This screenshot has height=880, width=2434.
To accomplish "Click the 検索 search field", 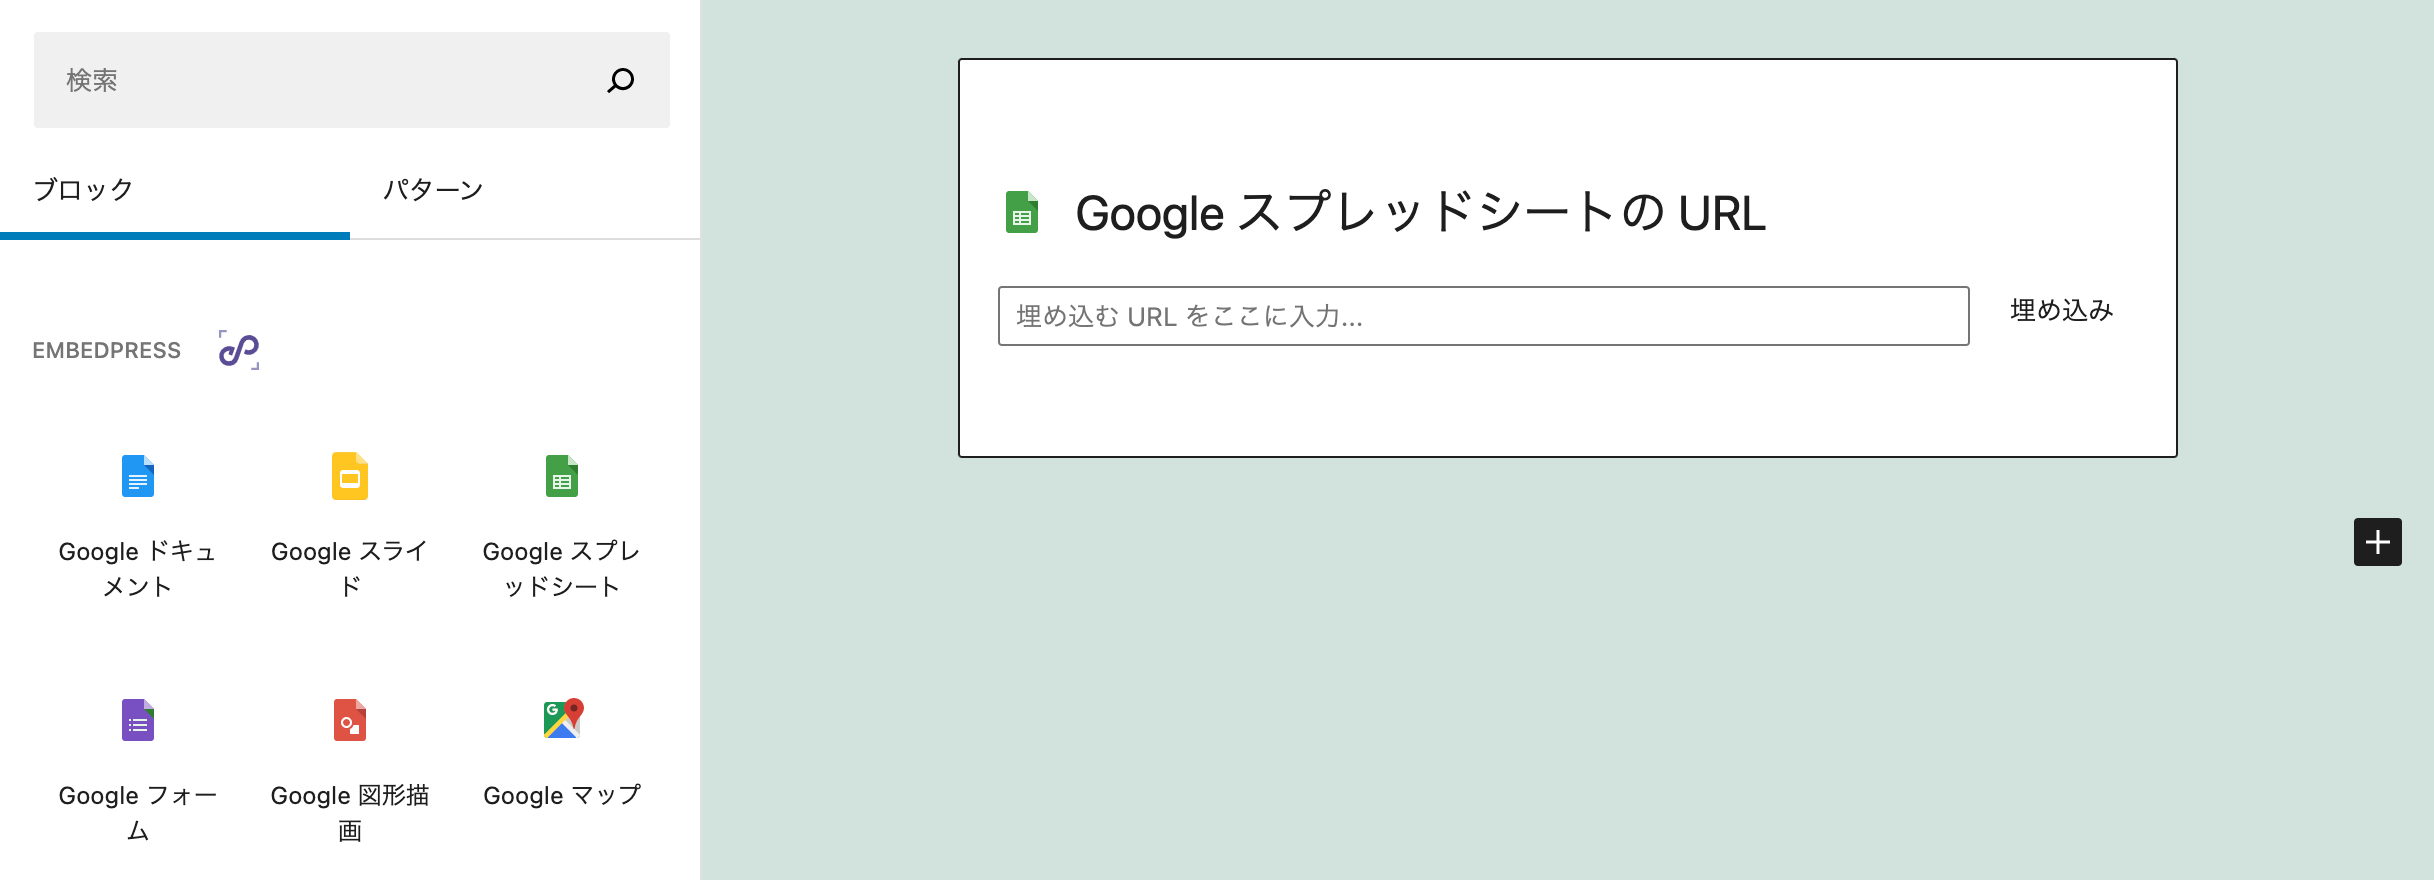I will [x=352, y=80].
